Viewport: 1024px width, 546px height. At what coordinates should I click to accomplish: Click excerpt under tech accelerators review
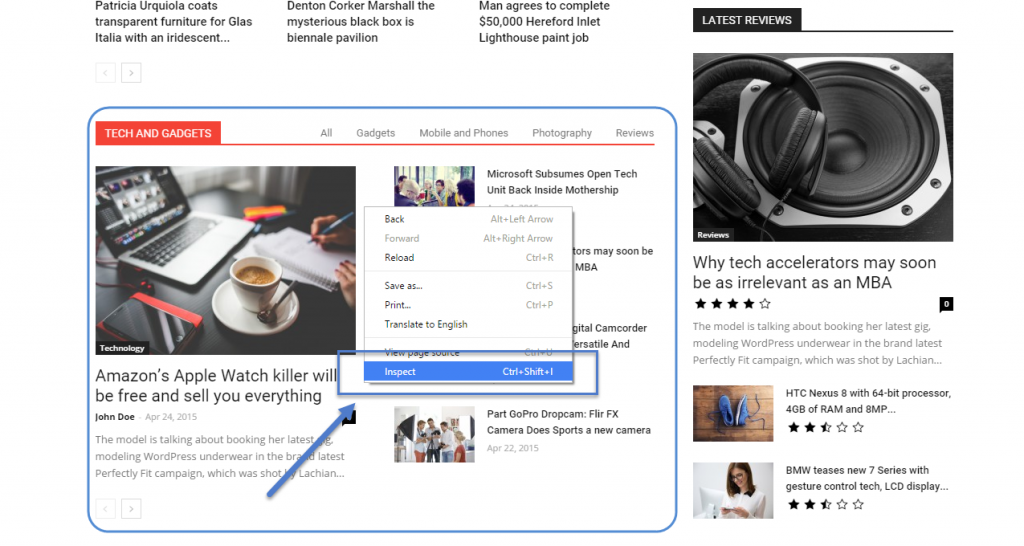[818, 343]
